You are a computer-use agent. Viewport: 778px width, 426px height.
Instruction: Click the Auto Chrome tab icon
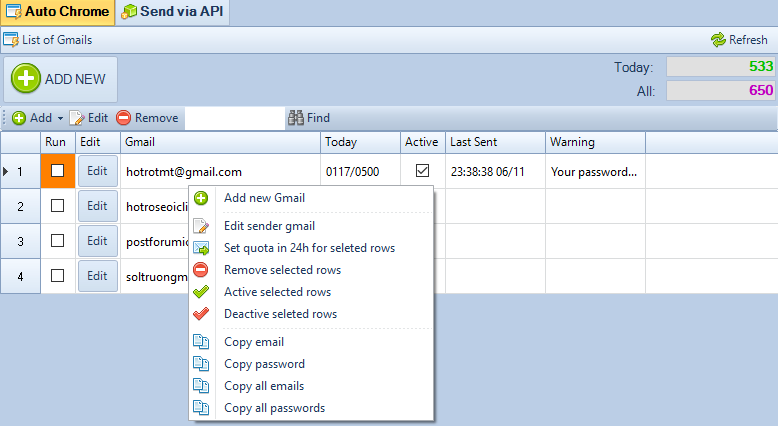13,11
